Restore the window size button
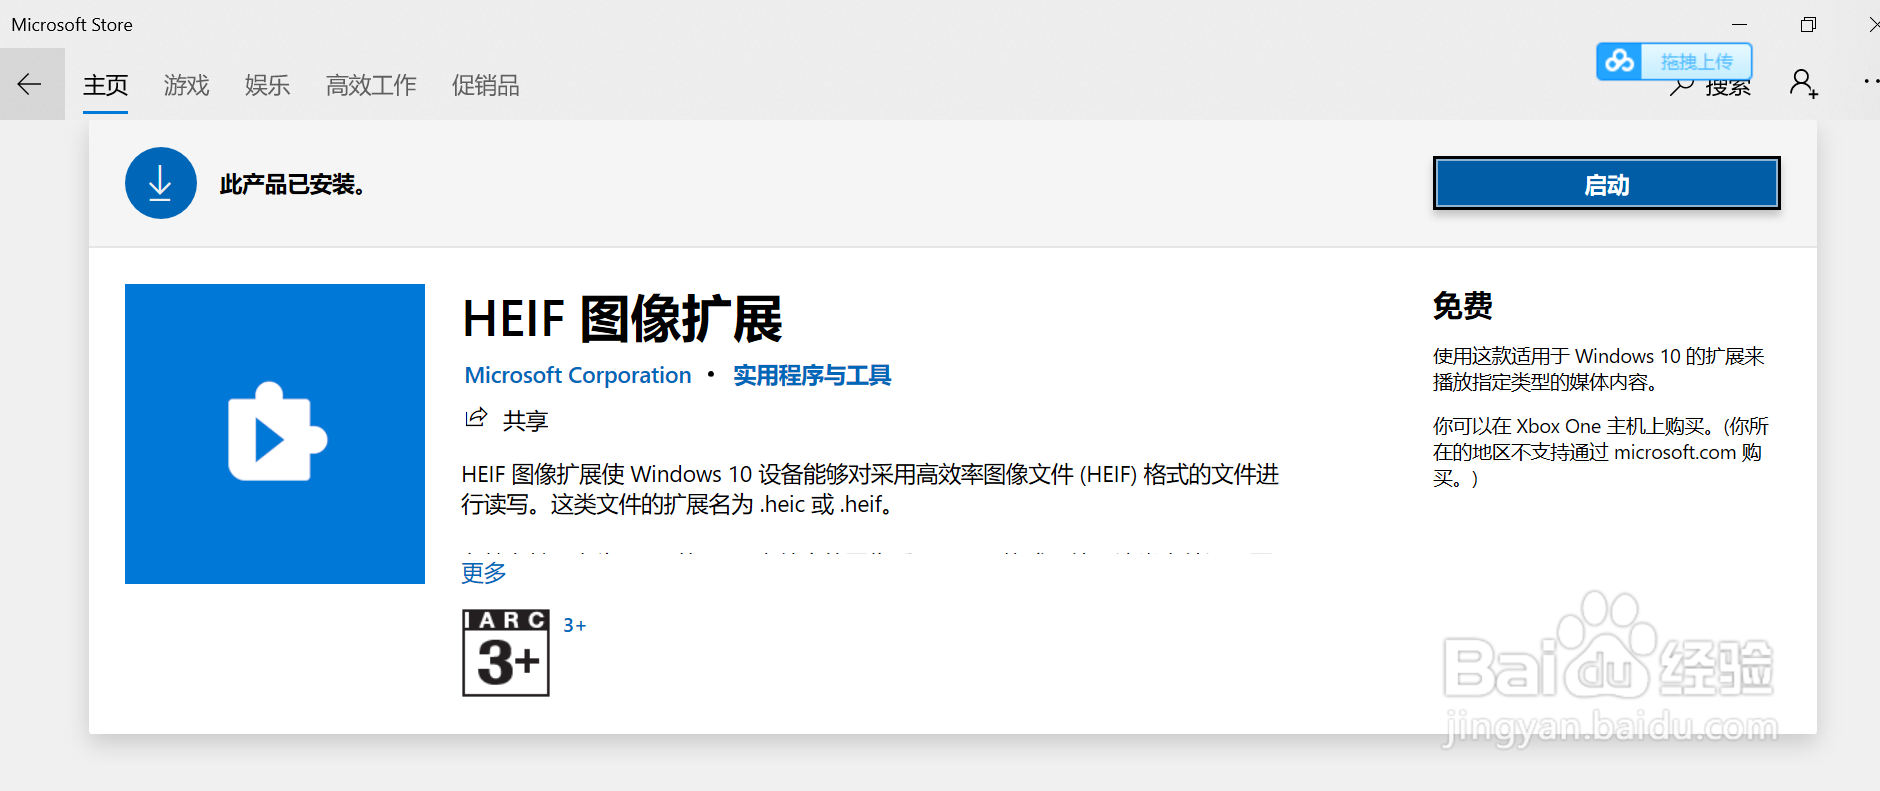This screenshot has width=1880, height=791. (1808, 25)
